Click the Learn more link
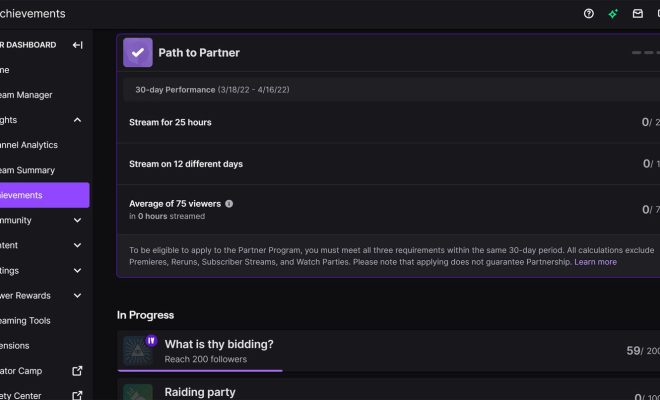 tap(595, 262)
